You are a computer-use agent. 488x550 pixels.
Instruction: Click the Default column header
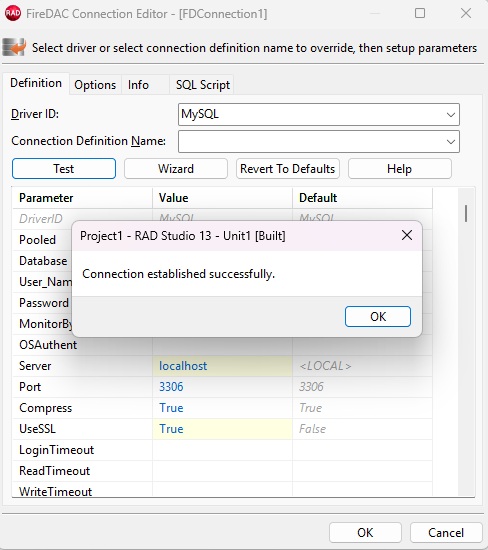(362, 198)
